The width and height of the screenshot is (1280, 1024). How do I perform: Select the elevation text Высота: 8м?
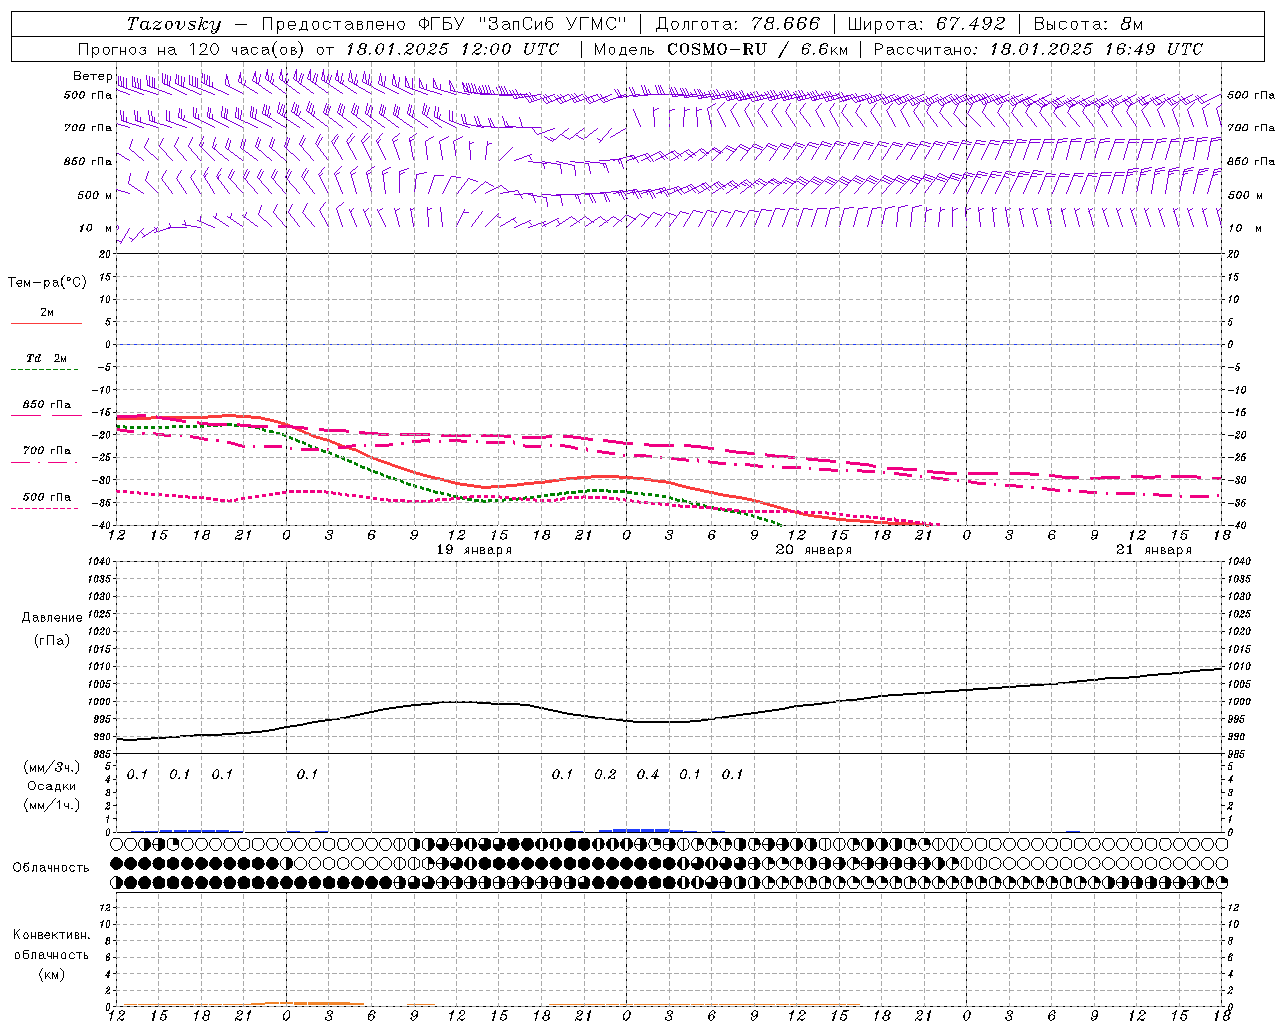pyautogui.click(x=1088, y=24)
